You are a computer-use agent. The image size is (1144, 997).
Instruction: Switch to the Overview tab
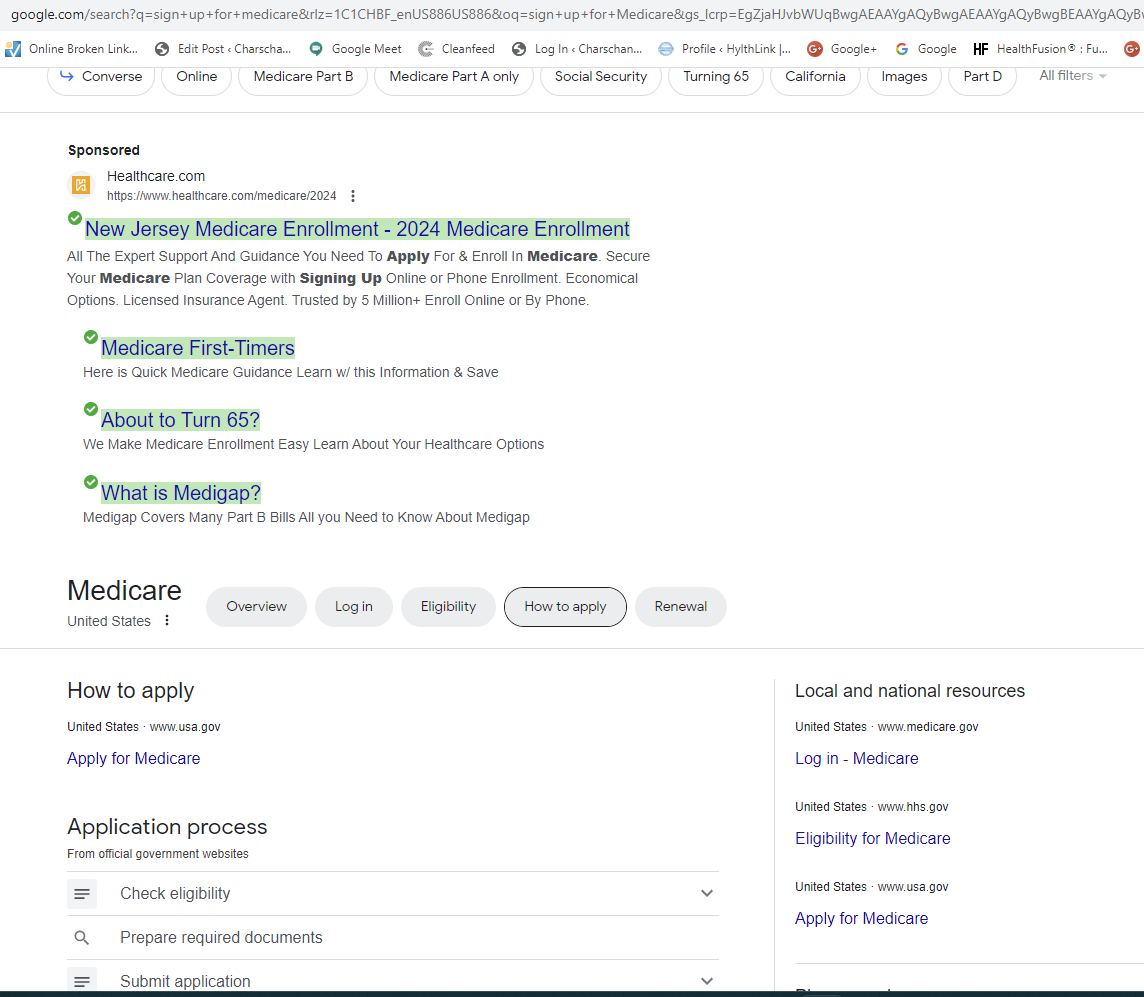[x=256, y=607]
